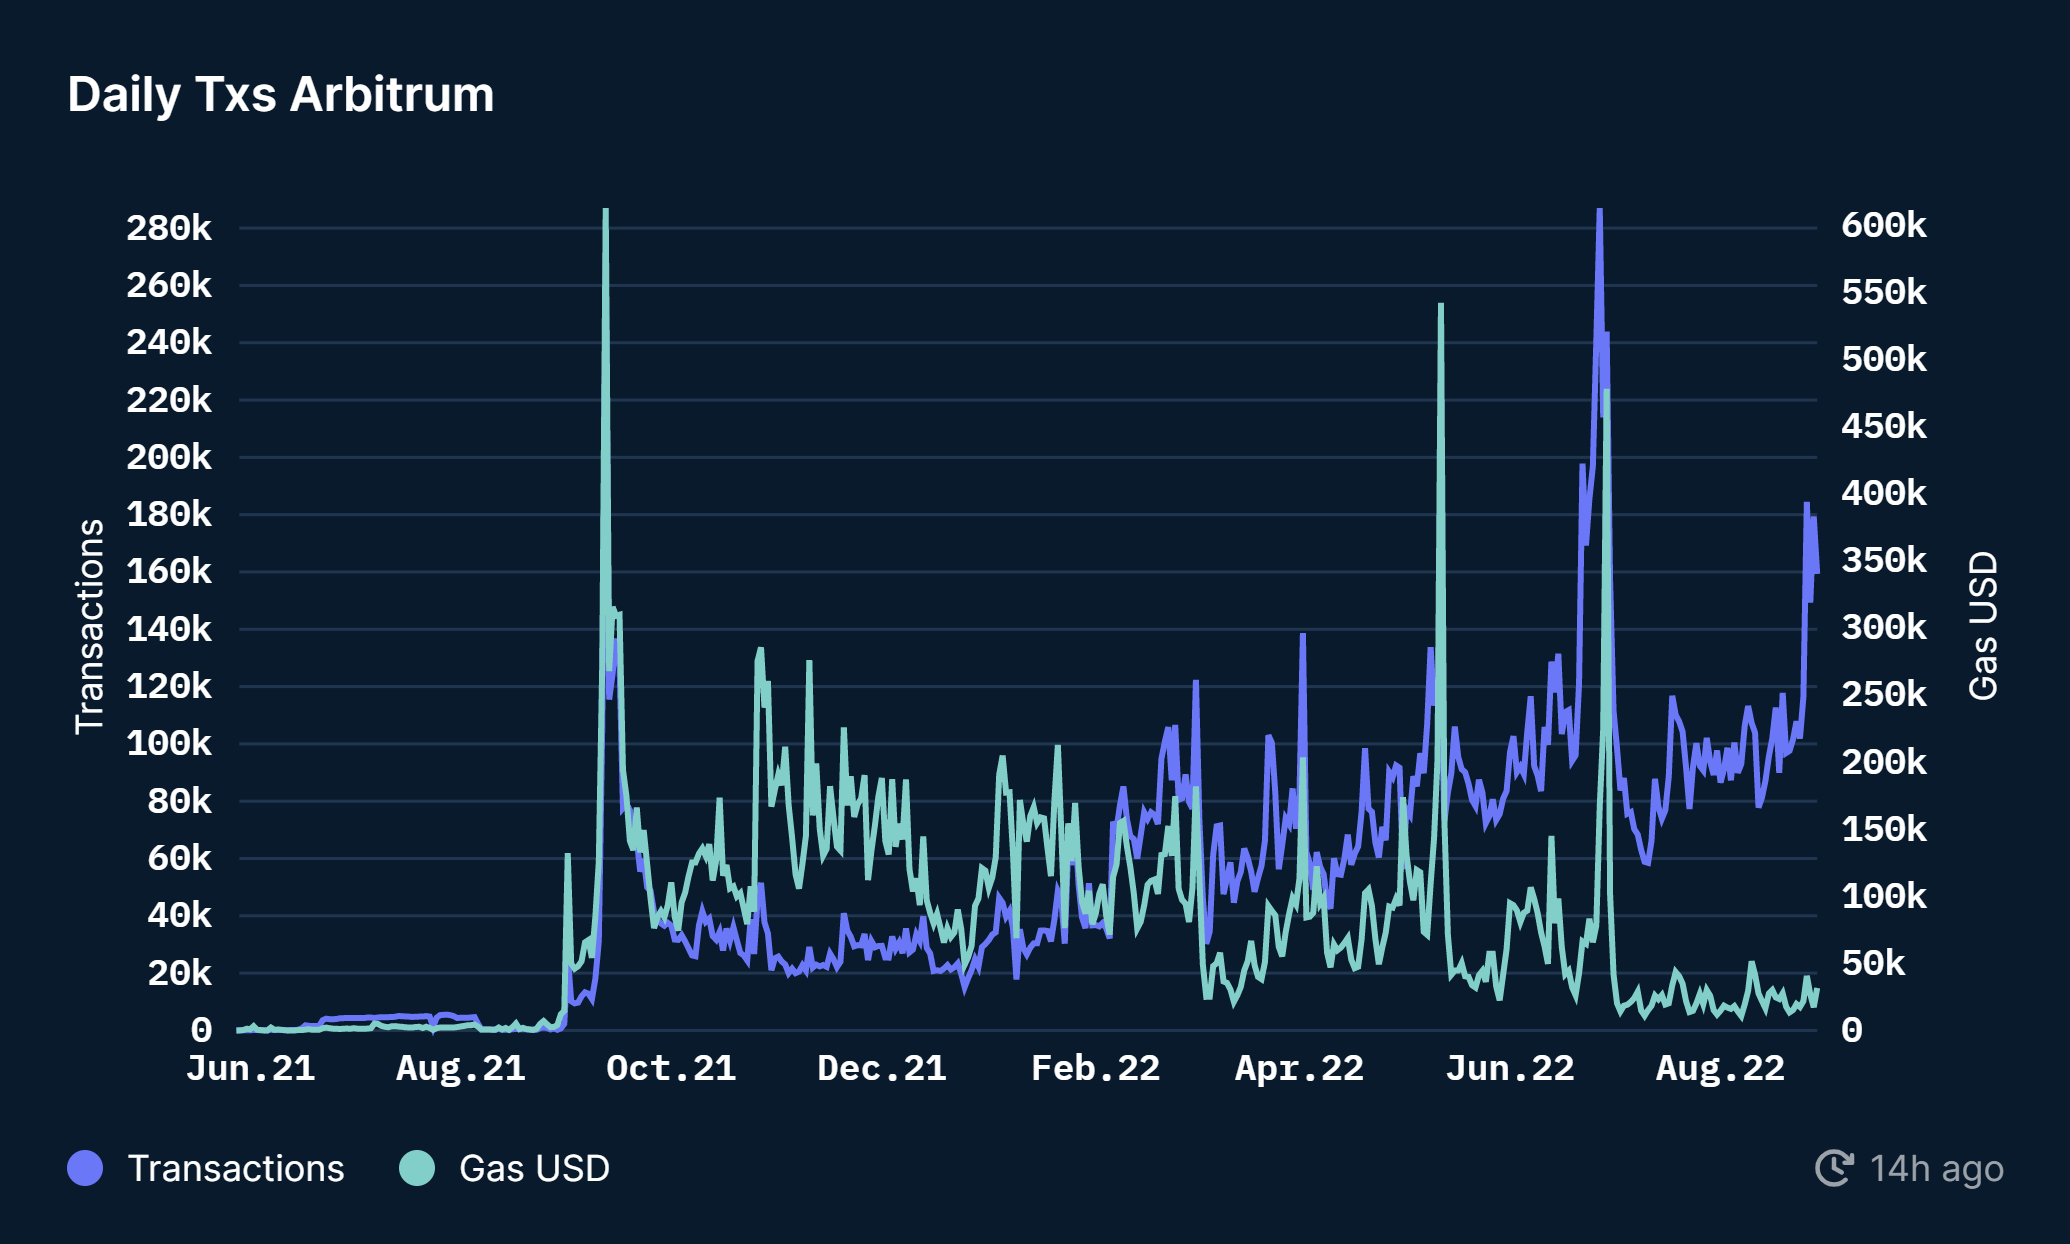This screenshot has width=2070, height=1244.
Task: Click the teal Gas USD legend dot
Action: pos(417,1168)
